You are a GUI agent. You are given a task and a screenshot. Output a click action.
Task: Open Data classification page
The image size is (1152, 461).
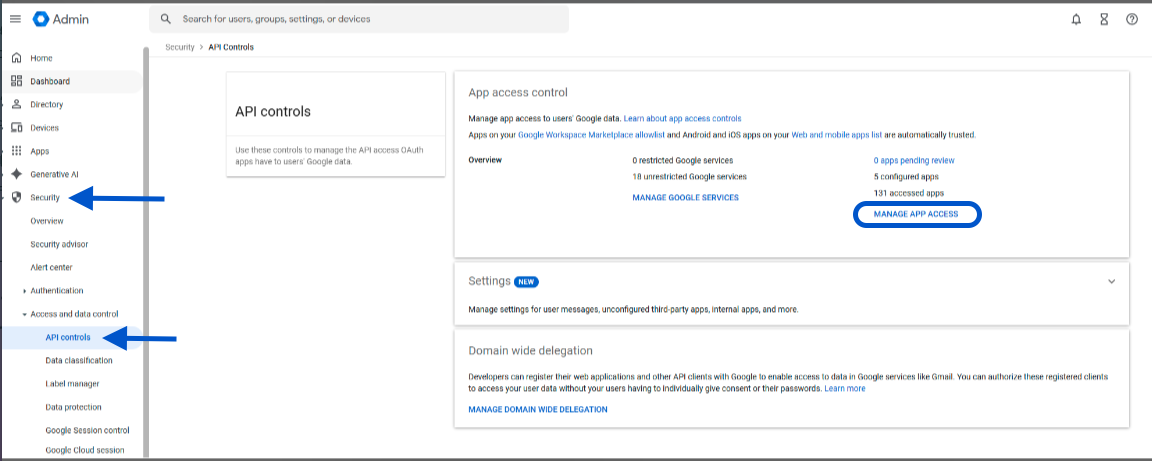pyautogui.click(x=79, y=361)
